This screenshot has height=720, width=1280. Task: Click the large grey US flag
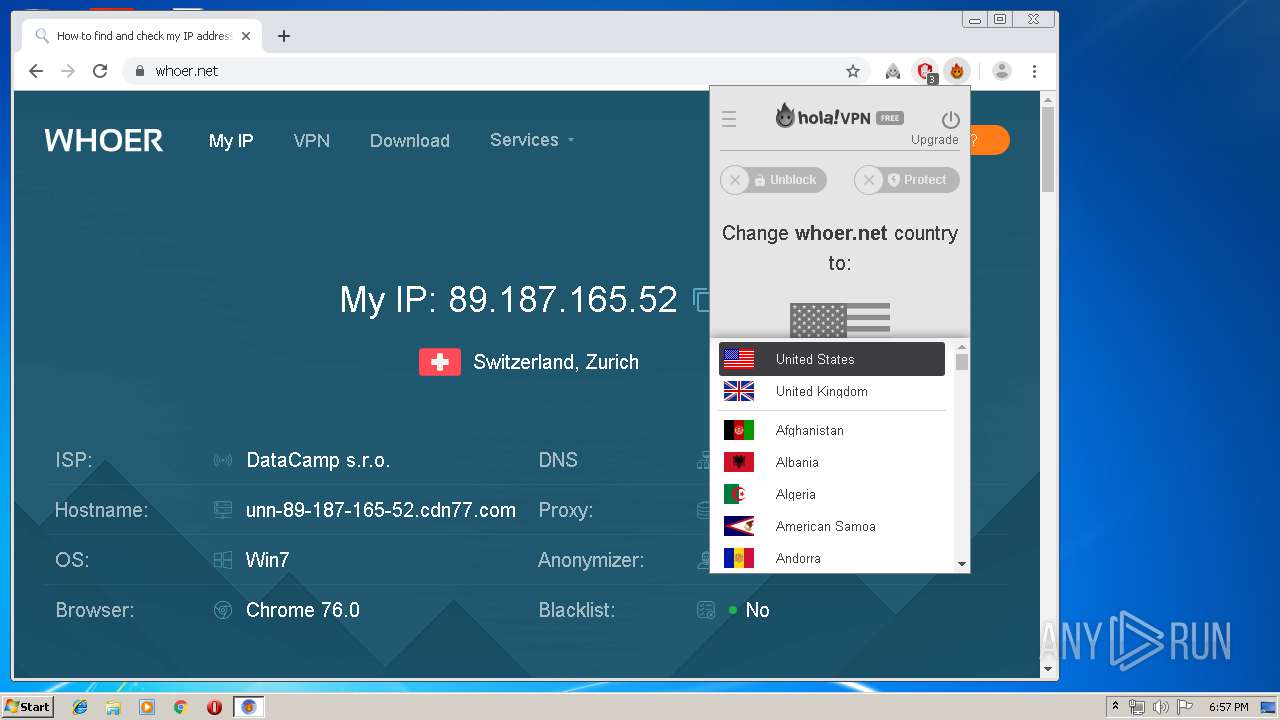[x=840, y=320]
